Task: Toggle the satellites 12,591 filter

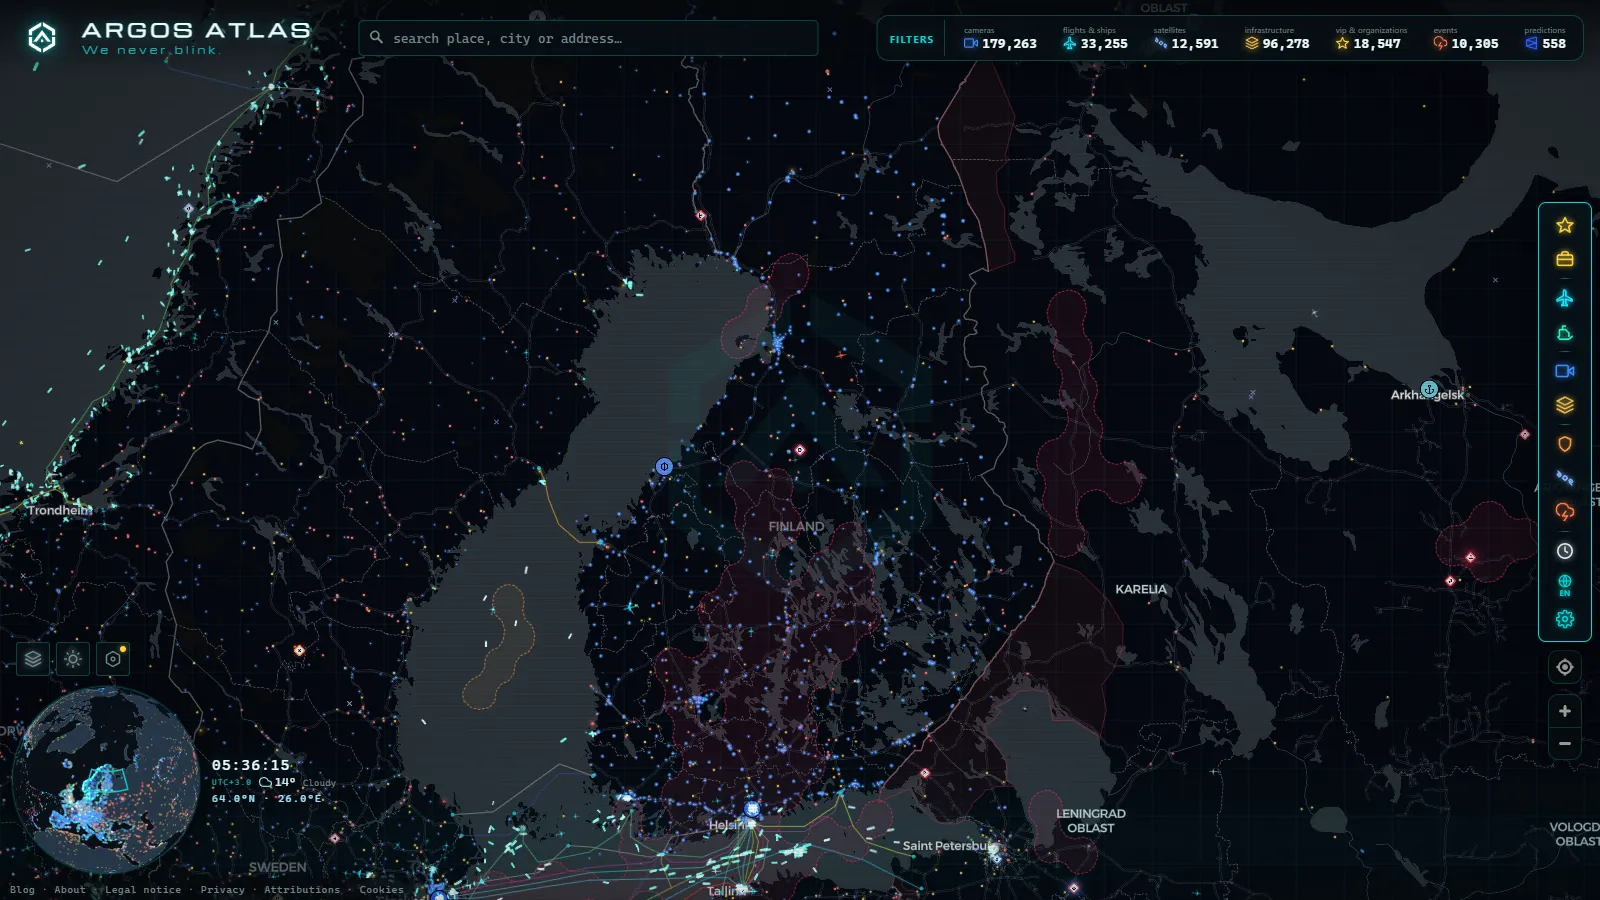Action: (1186, 39)
